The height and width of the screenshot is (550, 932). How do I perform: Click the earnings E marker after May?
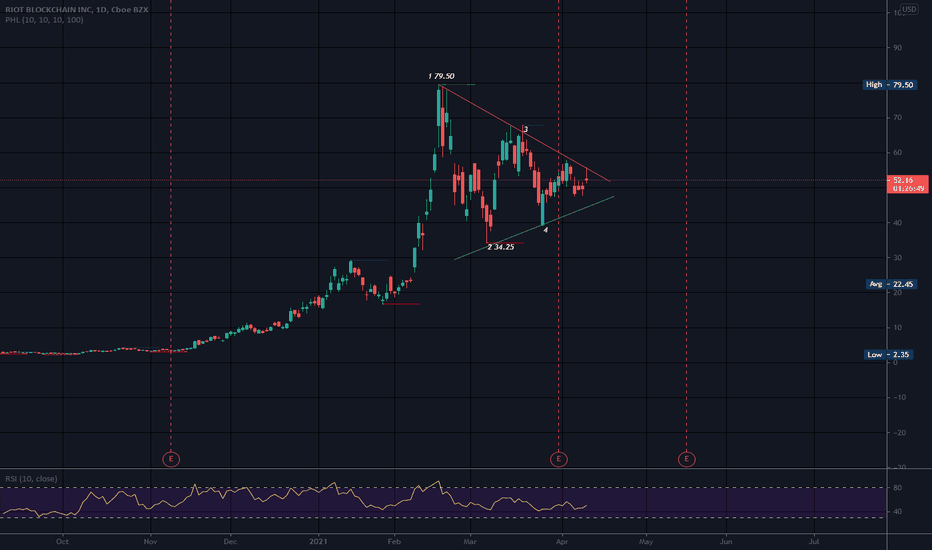coord(687,459)
